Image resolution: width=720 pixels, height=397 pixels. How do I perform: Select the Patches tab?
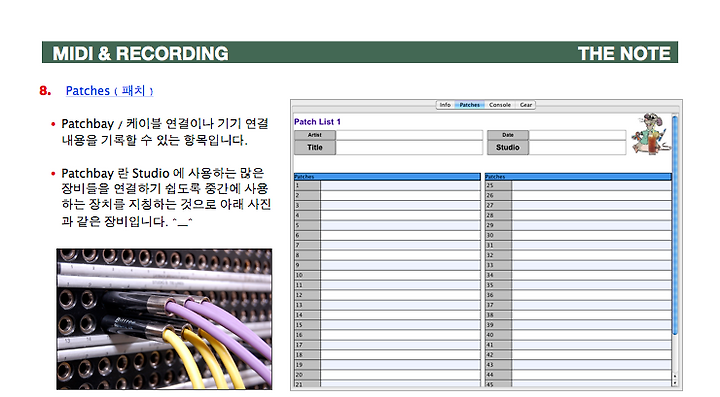click(x=469, y=105)
